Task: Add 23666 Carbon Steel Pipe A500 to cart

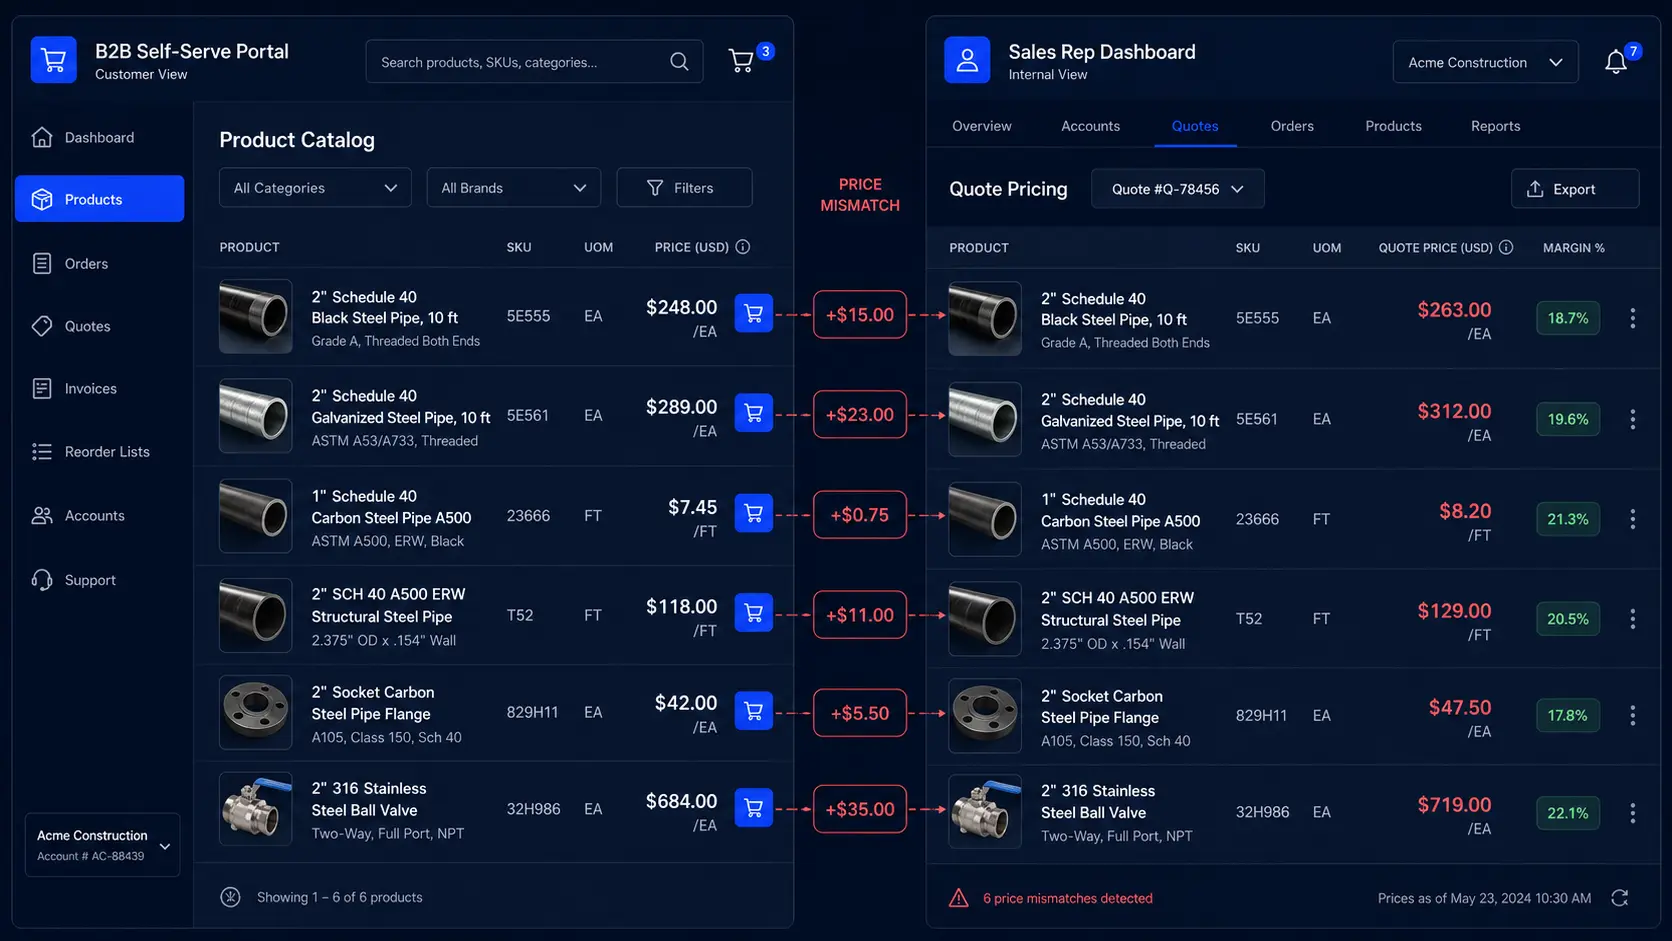Action: [754, 513]
